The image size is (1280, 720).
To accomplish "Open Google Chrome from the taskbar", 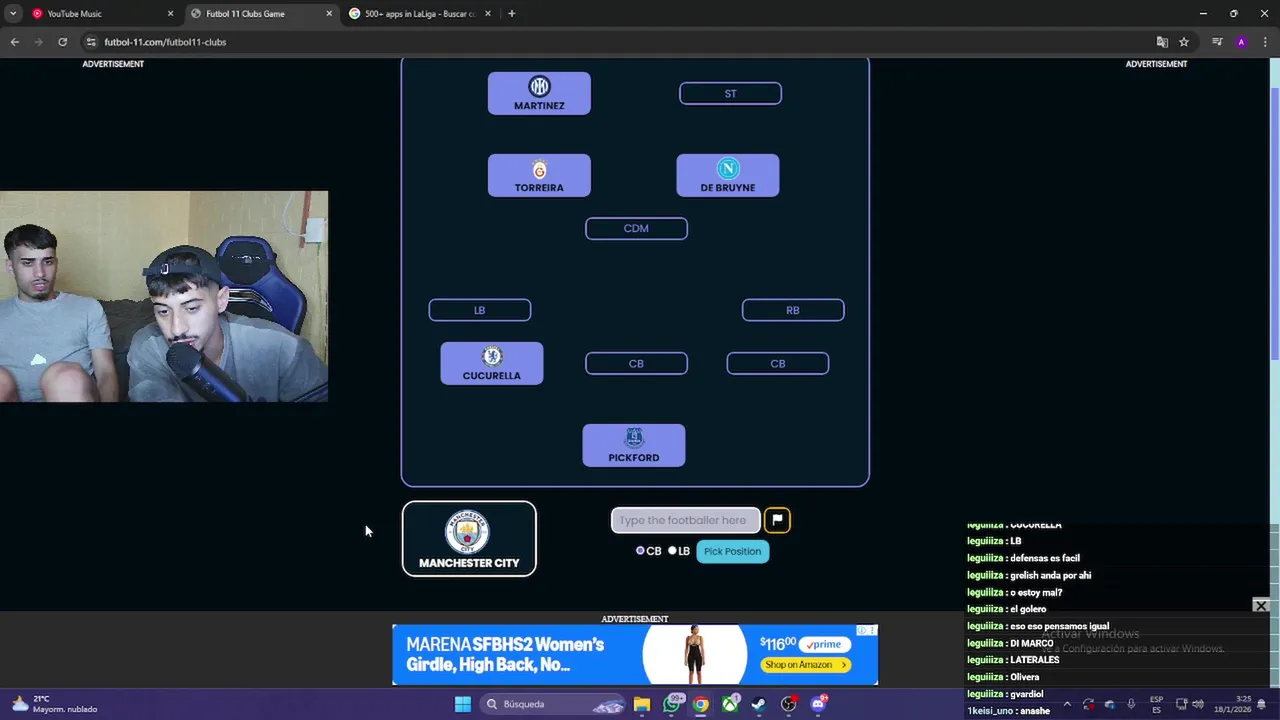I will (701, 704).
